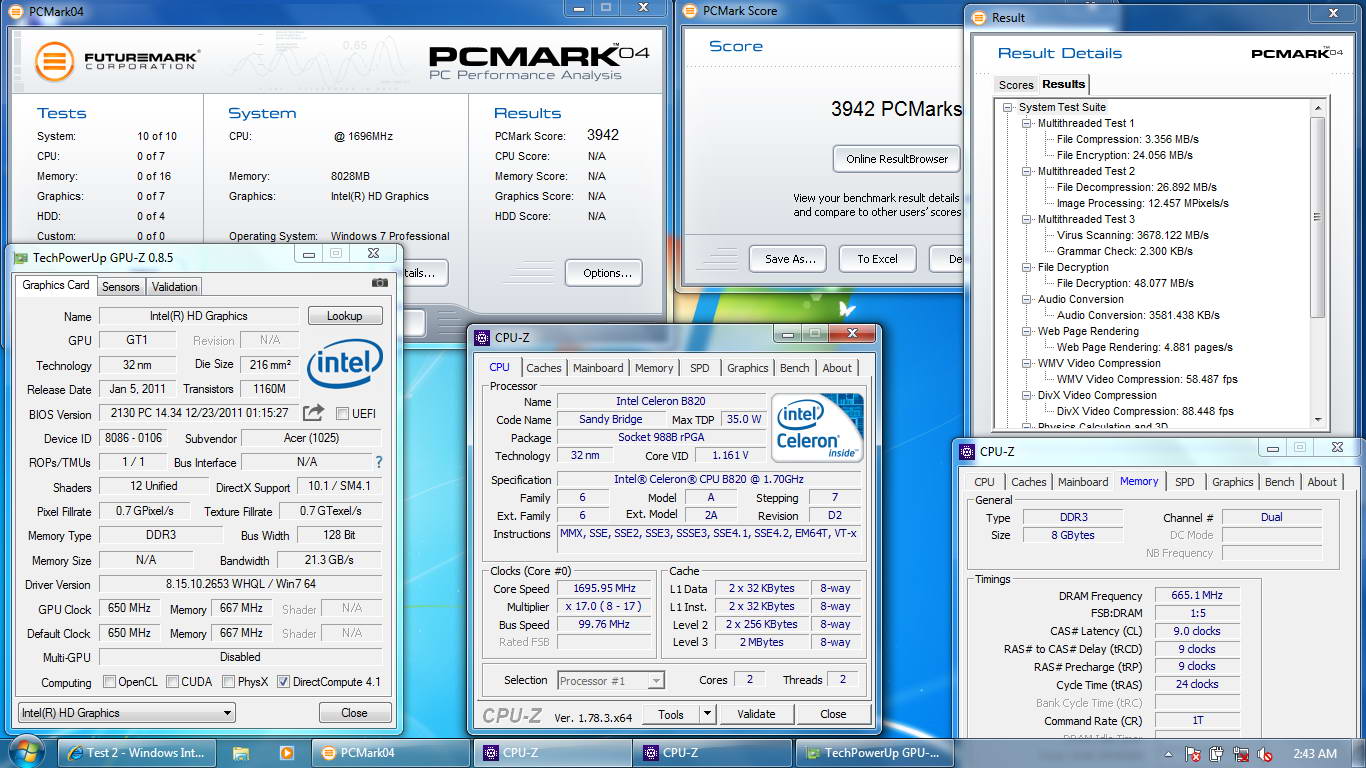The height and width of the screenshot is (768, 1366).
Task: Click the GPU-Z title bar icon
Action: [20, 257]
